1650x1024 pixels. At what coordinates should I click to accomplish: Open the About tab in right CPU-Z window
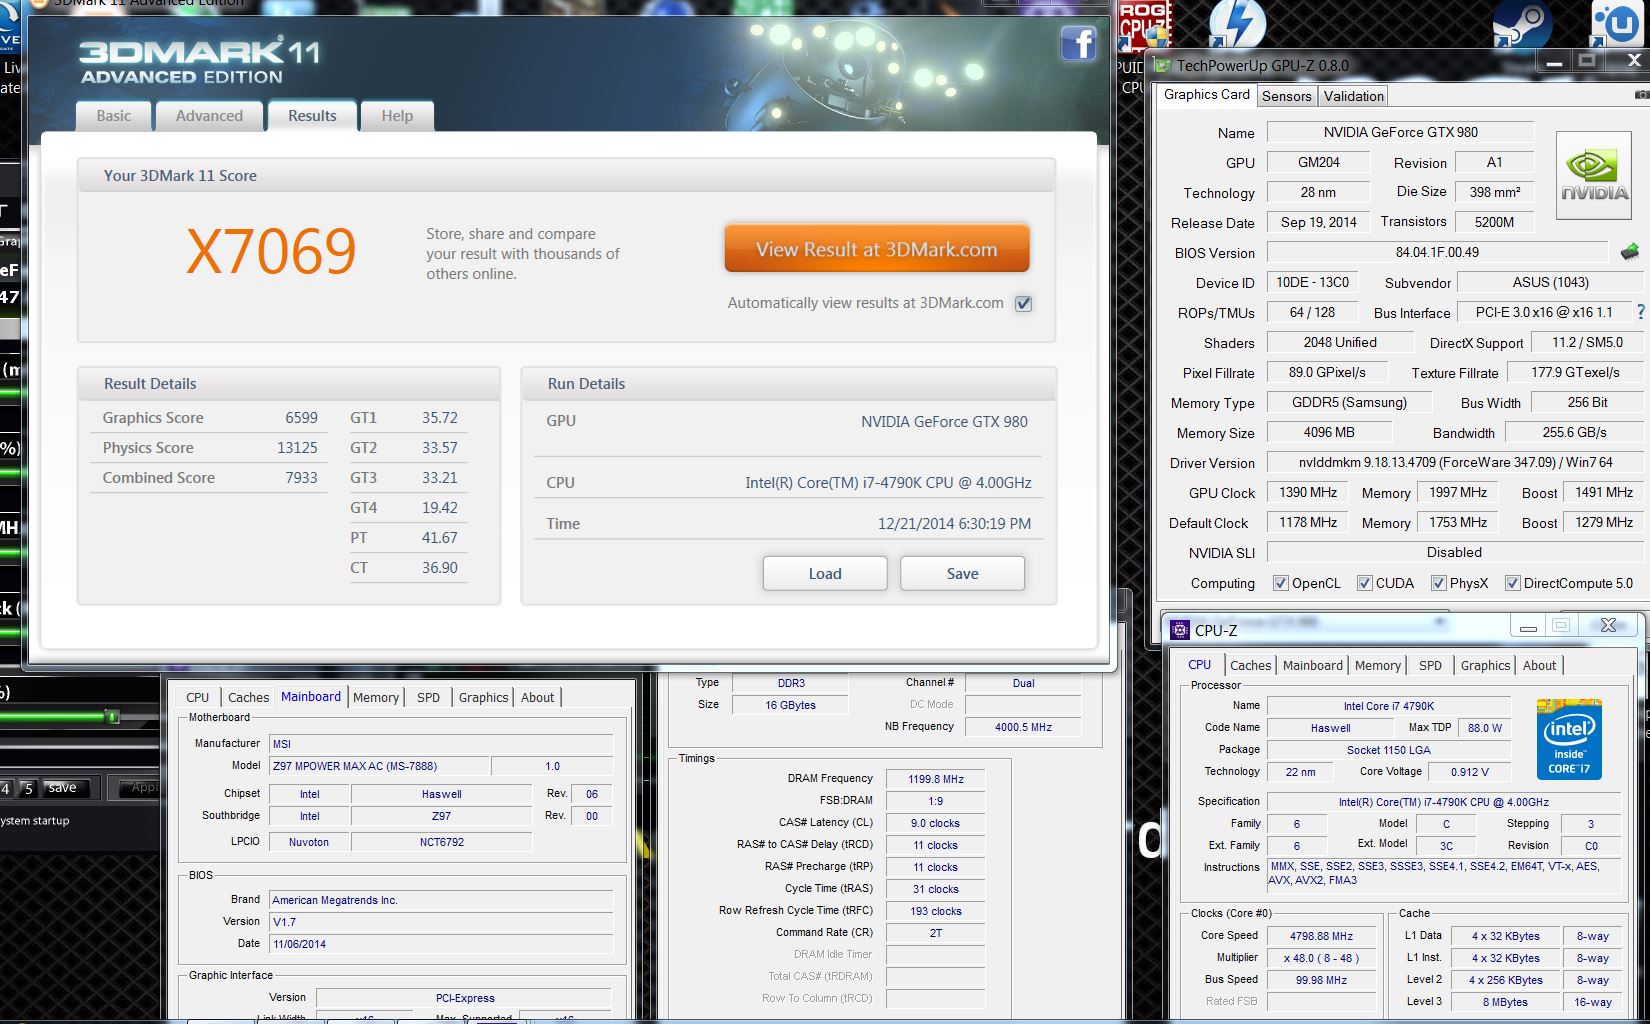[1539, 665]
